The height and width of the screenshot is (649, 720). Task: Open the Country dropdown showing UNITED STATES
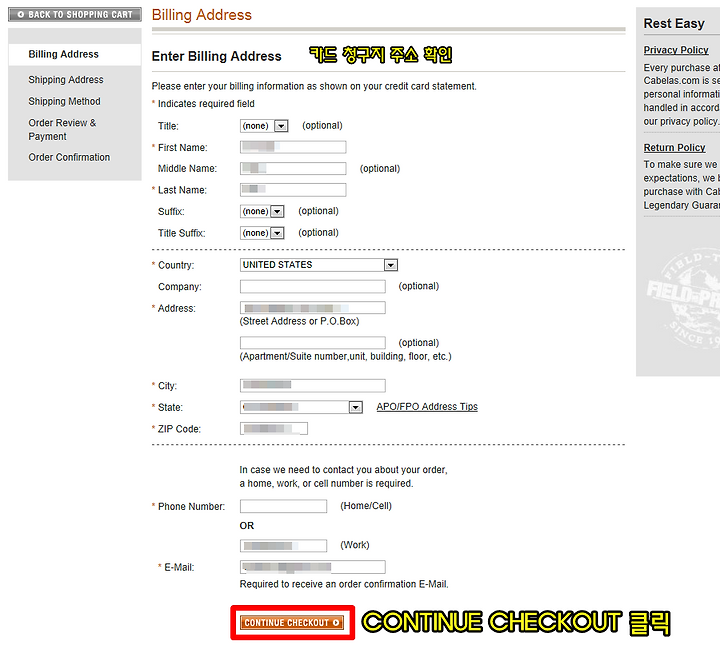click(x=319, y=265)
